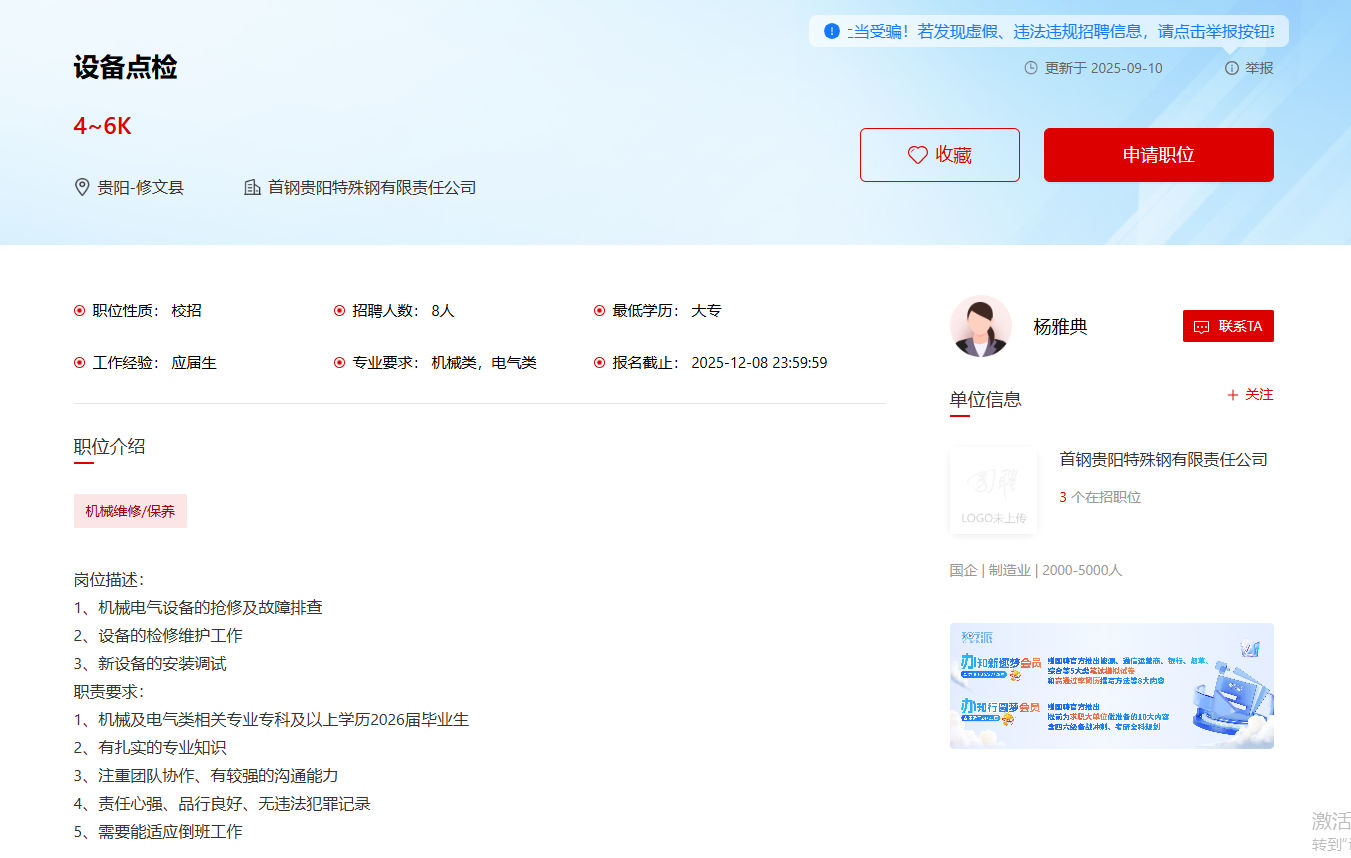Click line 机械电气设备的抢修及故障排查
The width and height of the screenshot is (1351, 858).
click(210, 607)
